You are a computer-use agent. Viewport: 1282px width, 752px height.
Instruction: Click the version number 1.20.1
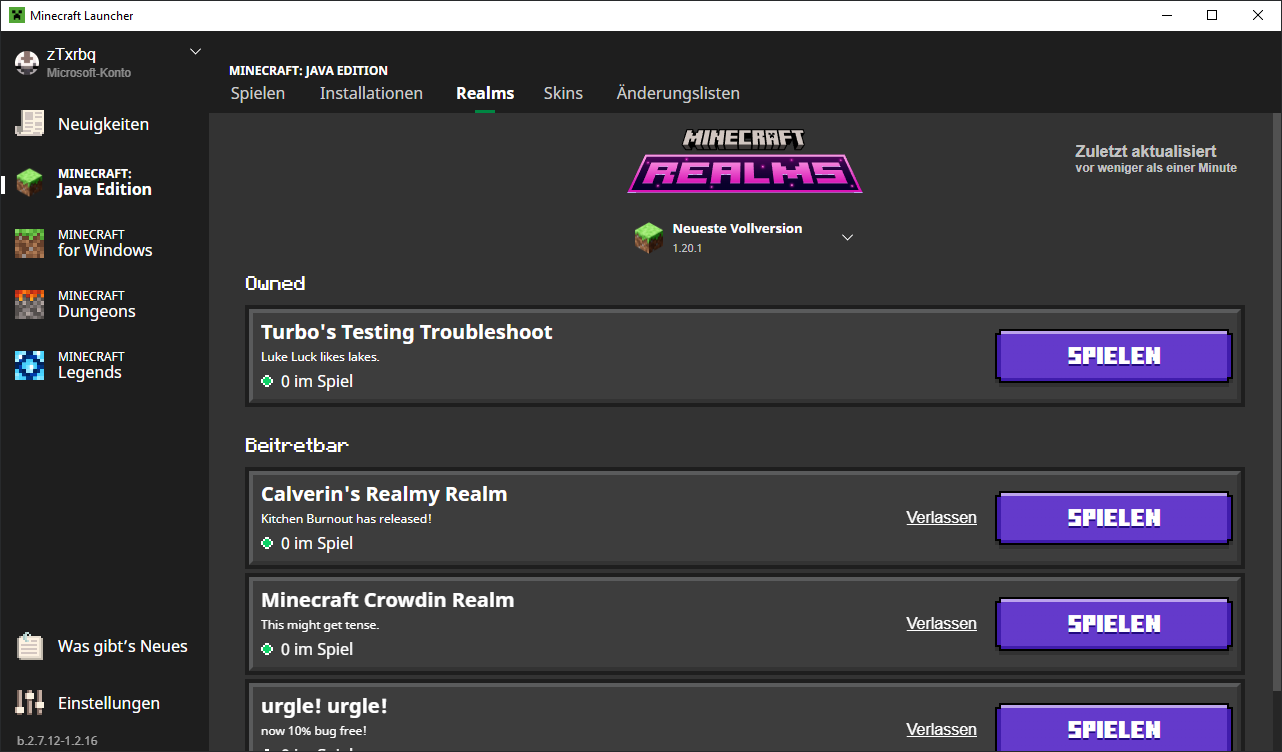(x=687, y=248)
